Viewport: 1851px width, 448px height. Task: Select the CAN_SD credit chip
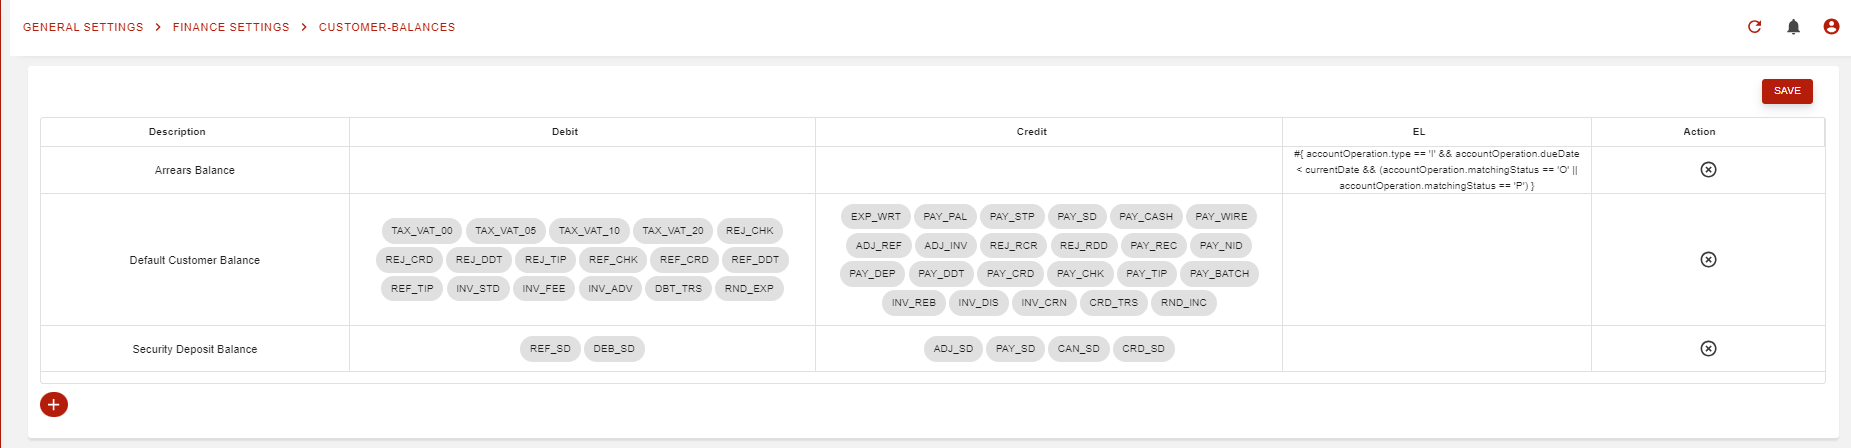coord(1079,349)
